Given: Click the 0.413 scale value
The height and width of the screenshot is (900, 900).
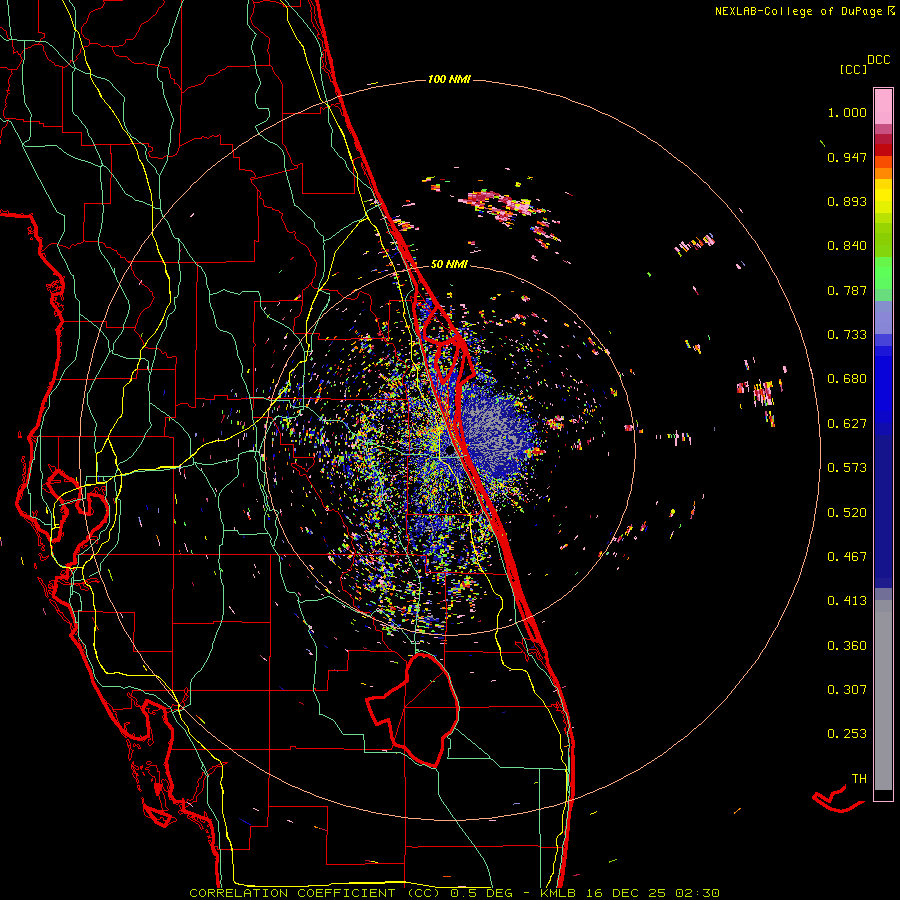Looking at the screenshot, I should click(x=847, y=601).
